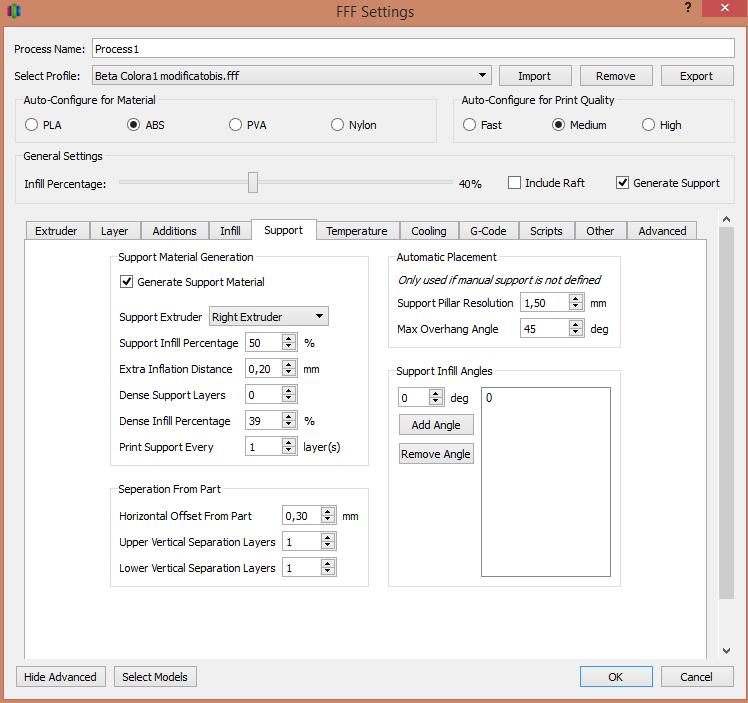Click the Hide Advanced button
The width and height of the screenshot is (748, 703).
(x=60, y=677)
